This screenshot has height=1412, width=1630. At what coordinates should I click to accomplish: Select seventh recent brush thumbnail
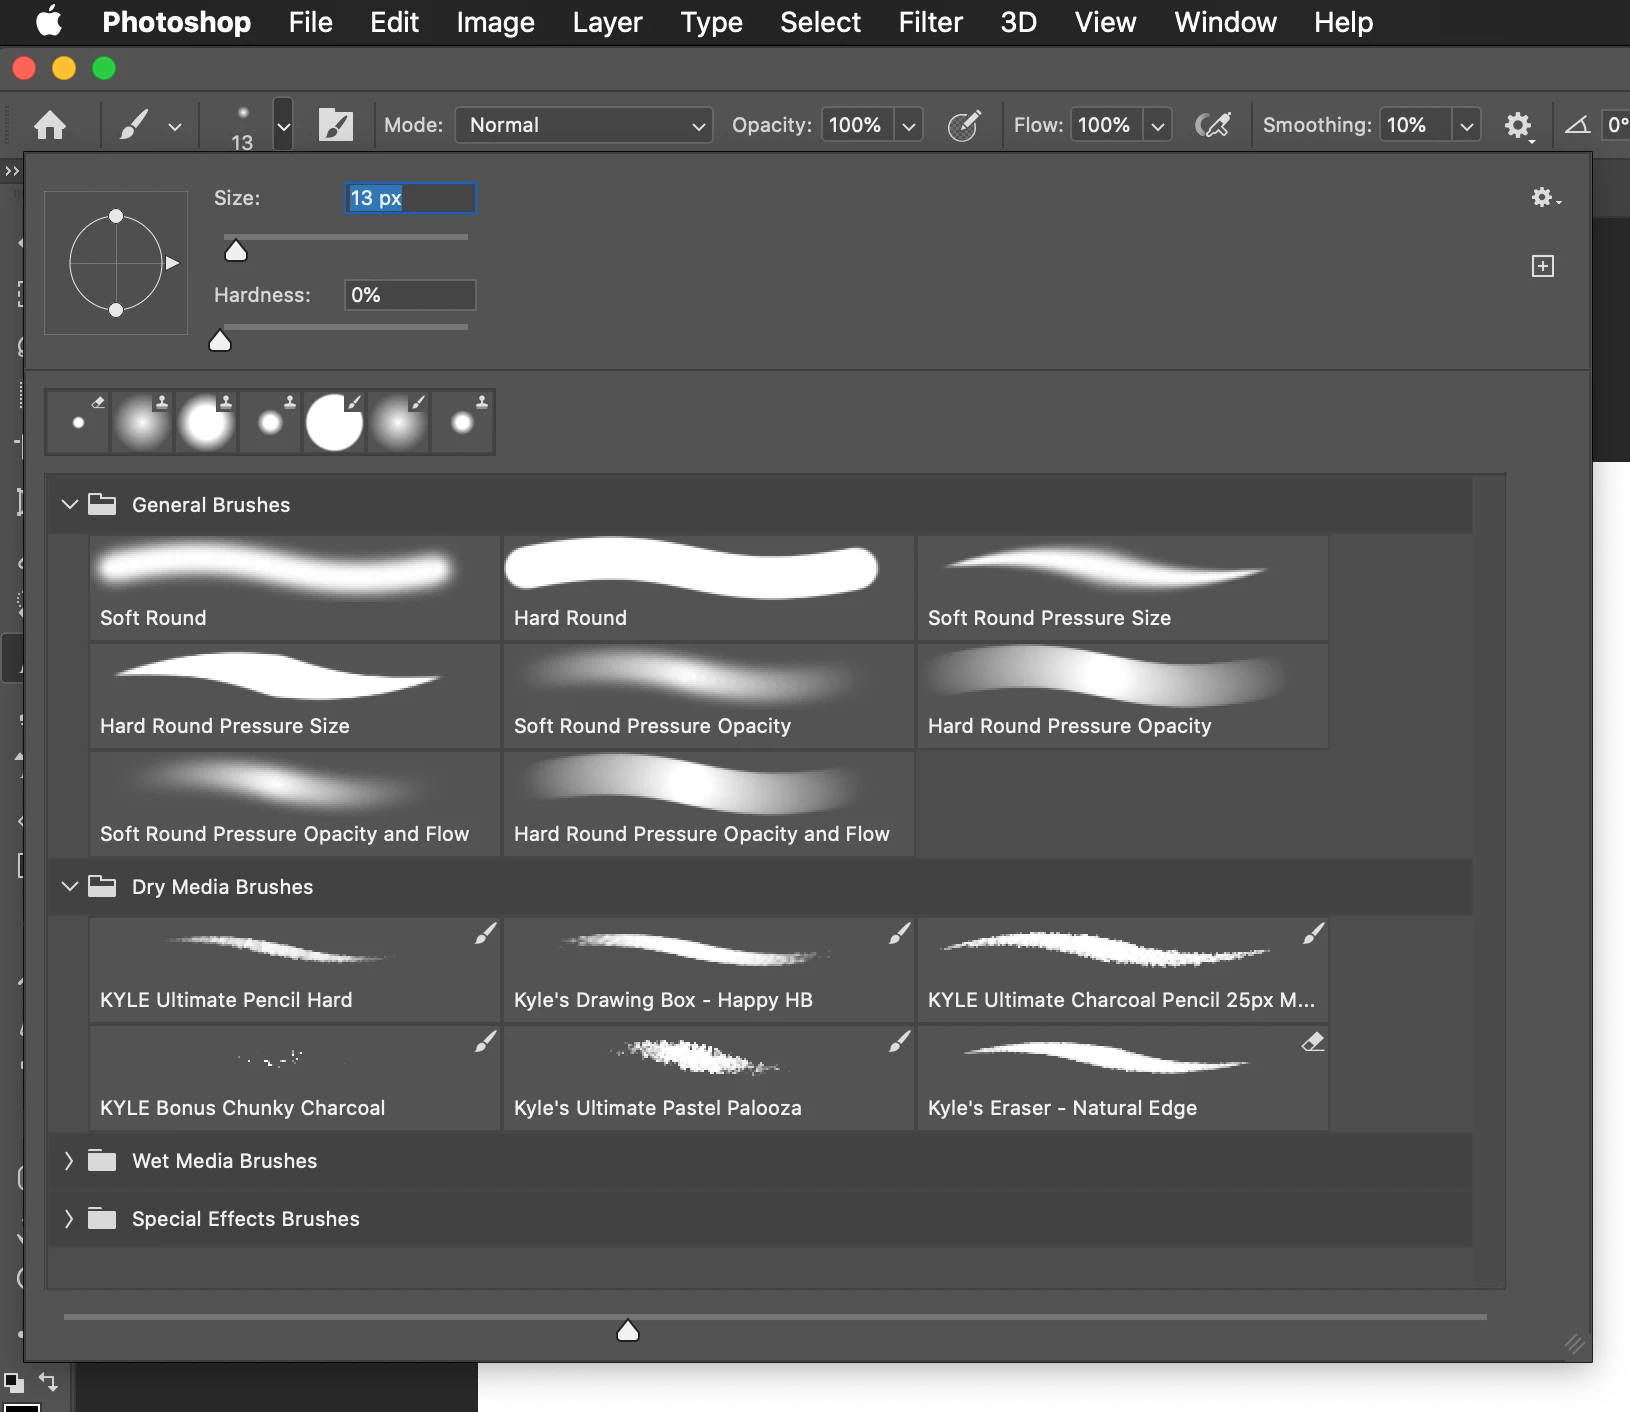462,422
